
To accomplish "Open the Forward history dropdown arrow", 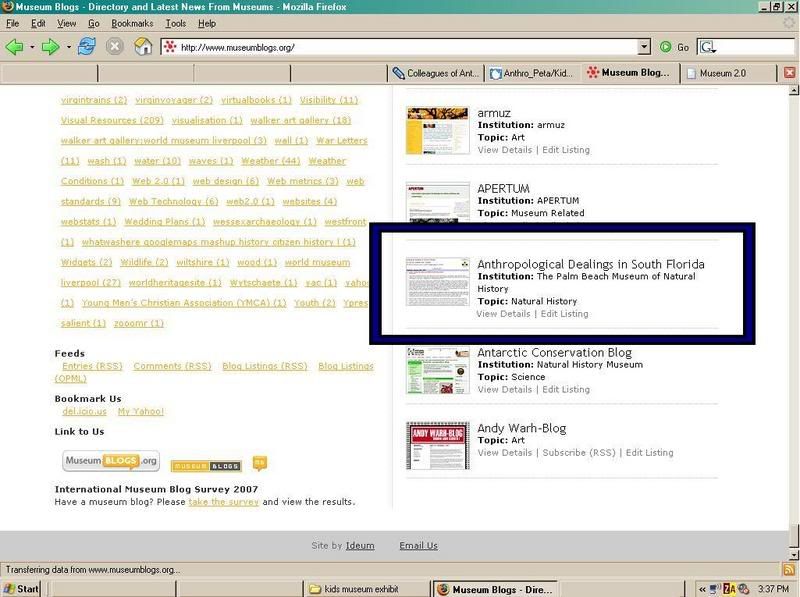I will tap(68, 47).
